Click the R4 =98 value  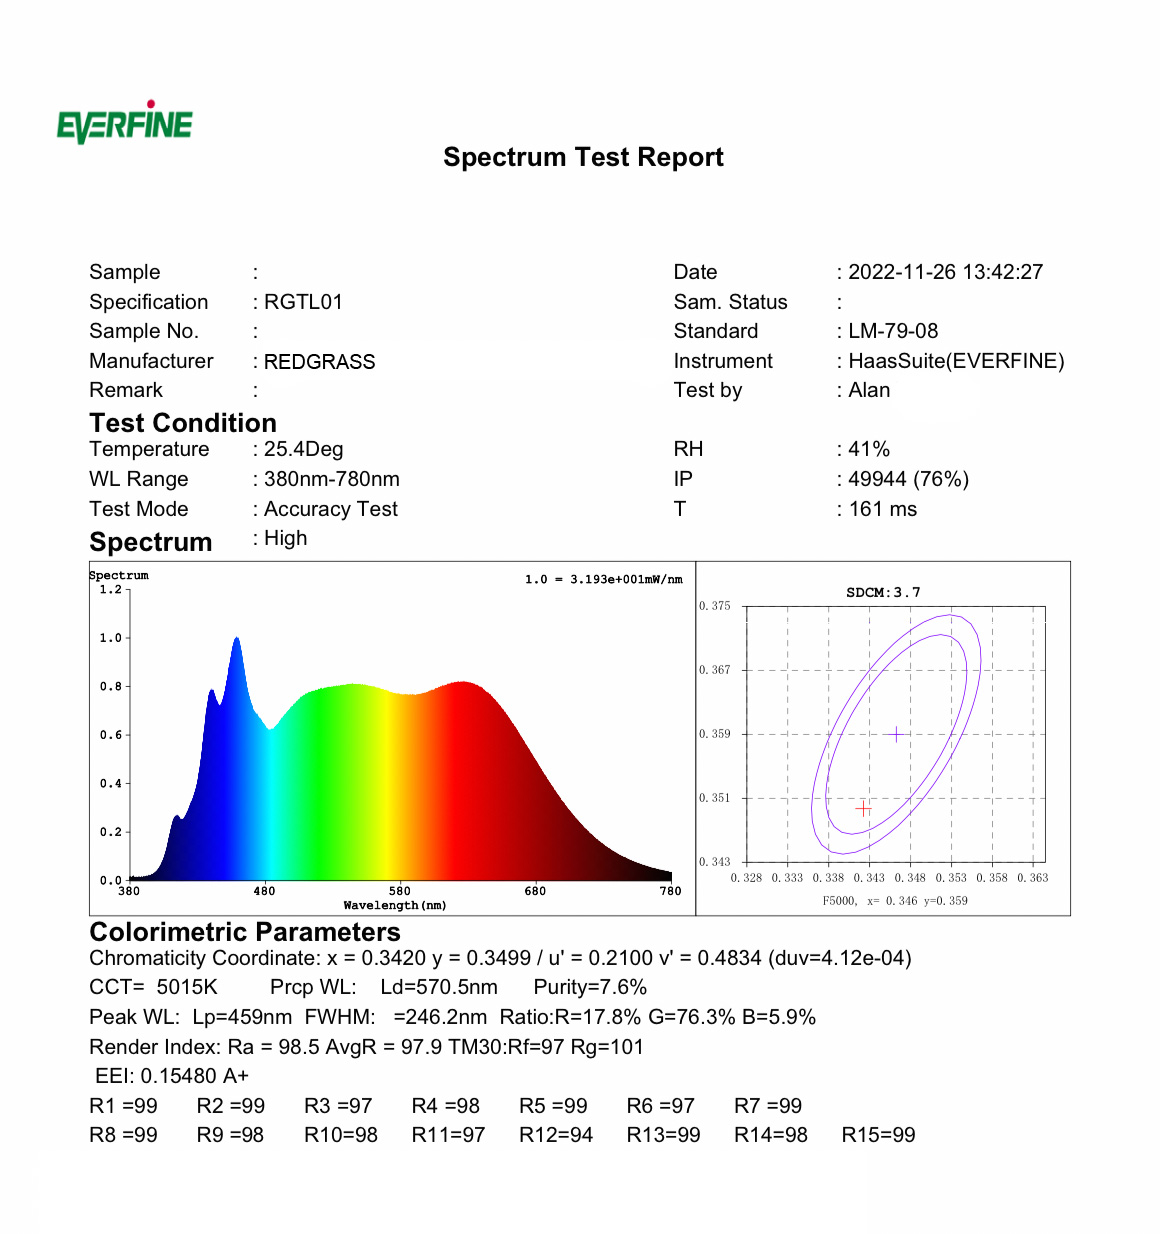coord(446,1106)
